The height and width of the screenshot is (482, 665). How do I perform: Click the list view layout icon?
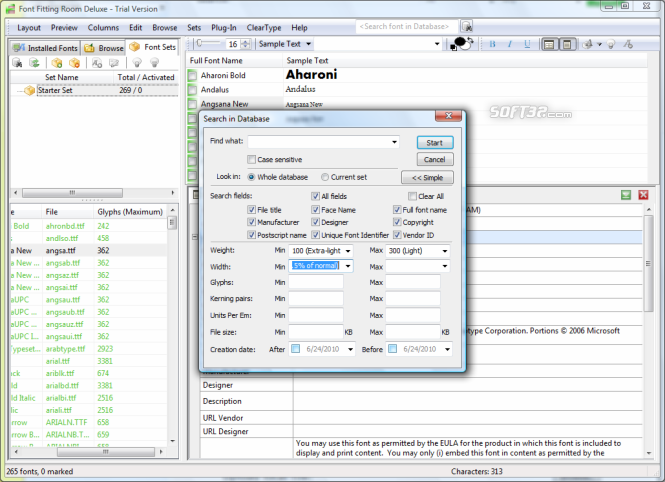coord(549,44)
